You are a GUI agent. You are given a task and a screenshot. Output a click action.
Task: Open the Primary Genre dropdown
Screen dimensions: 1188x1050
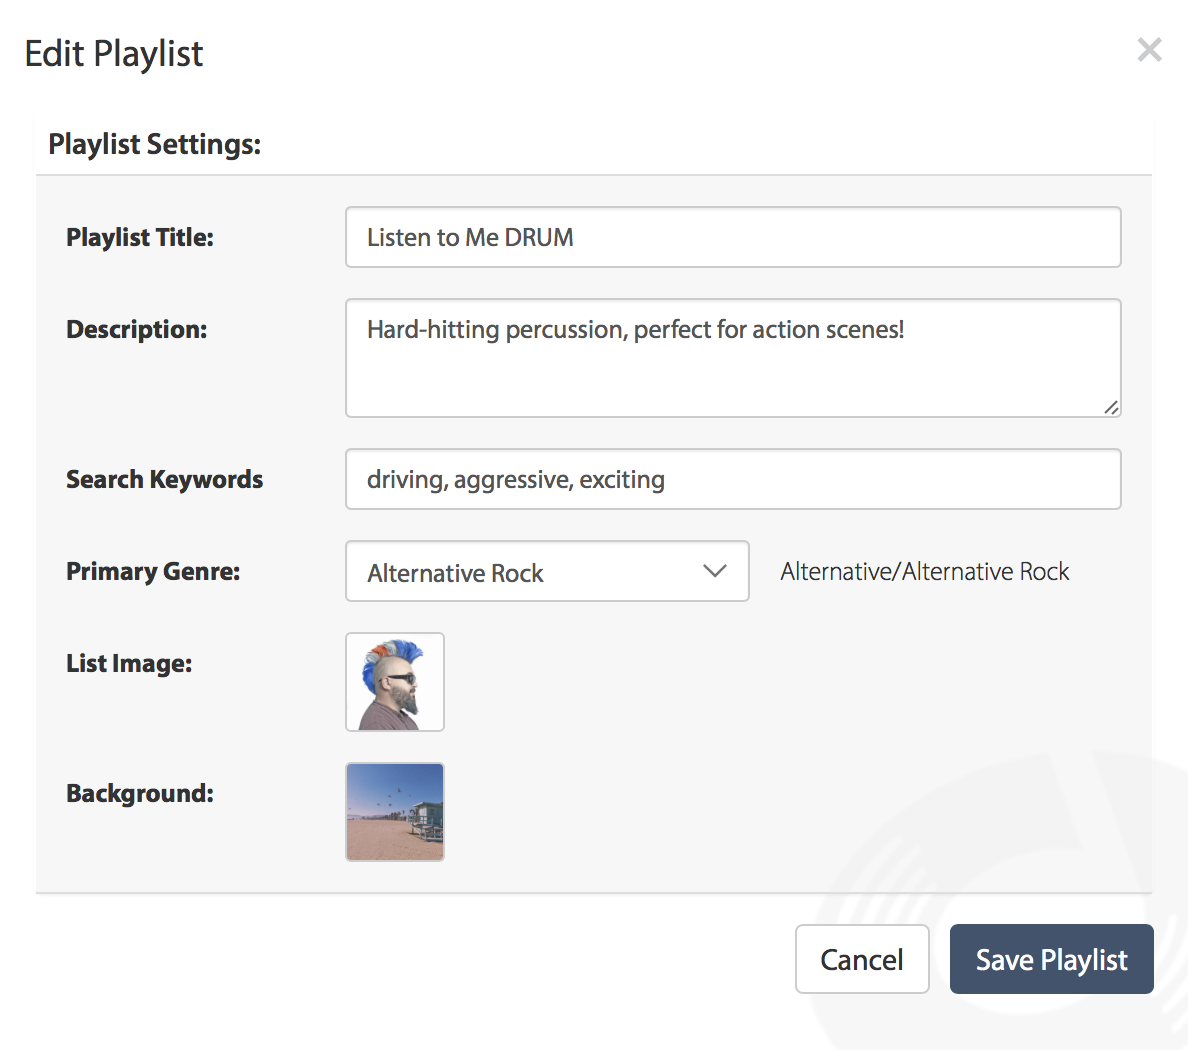point(547,571)
